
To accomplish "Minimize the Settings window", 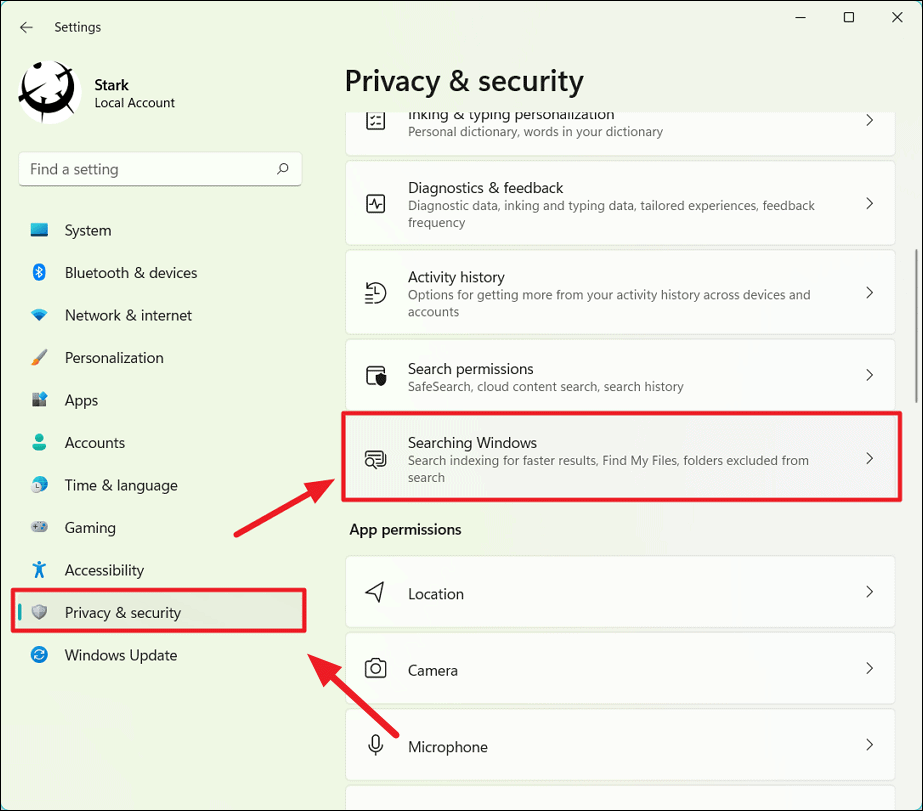I will click(801, 18).
